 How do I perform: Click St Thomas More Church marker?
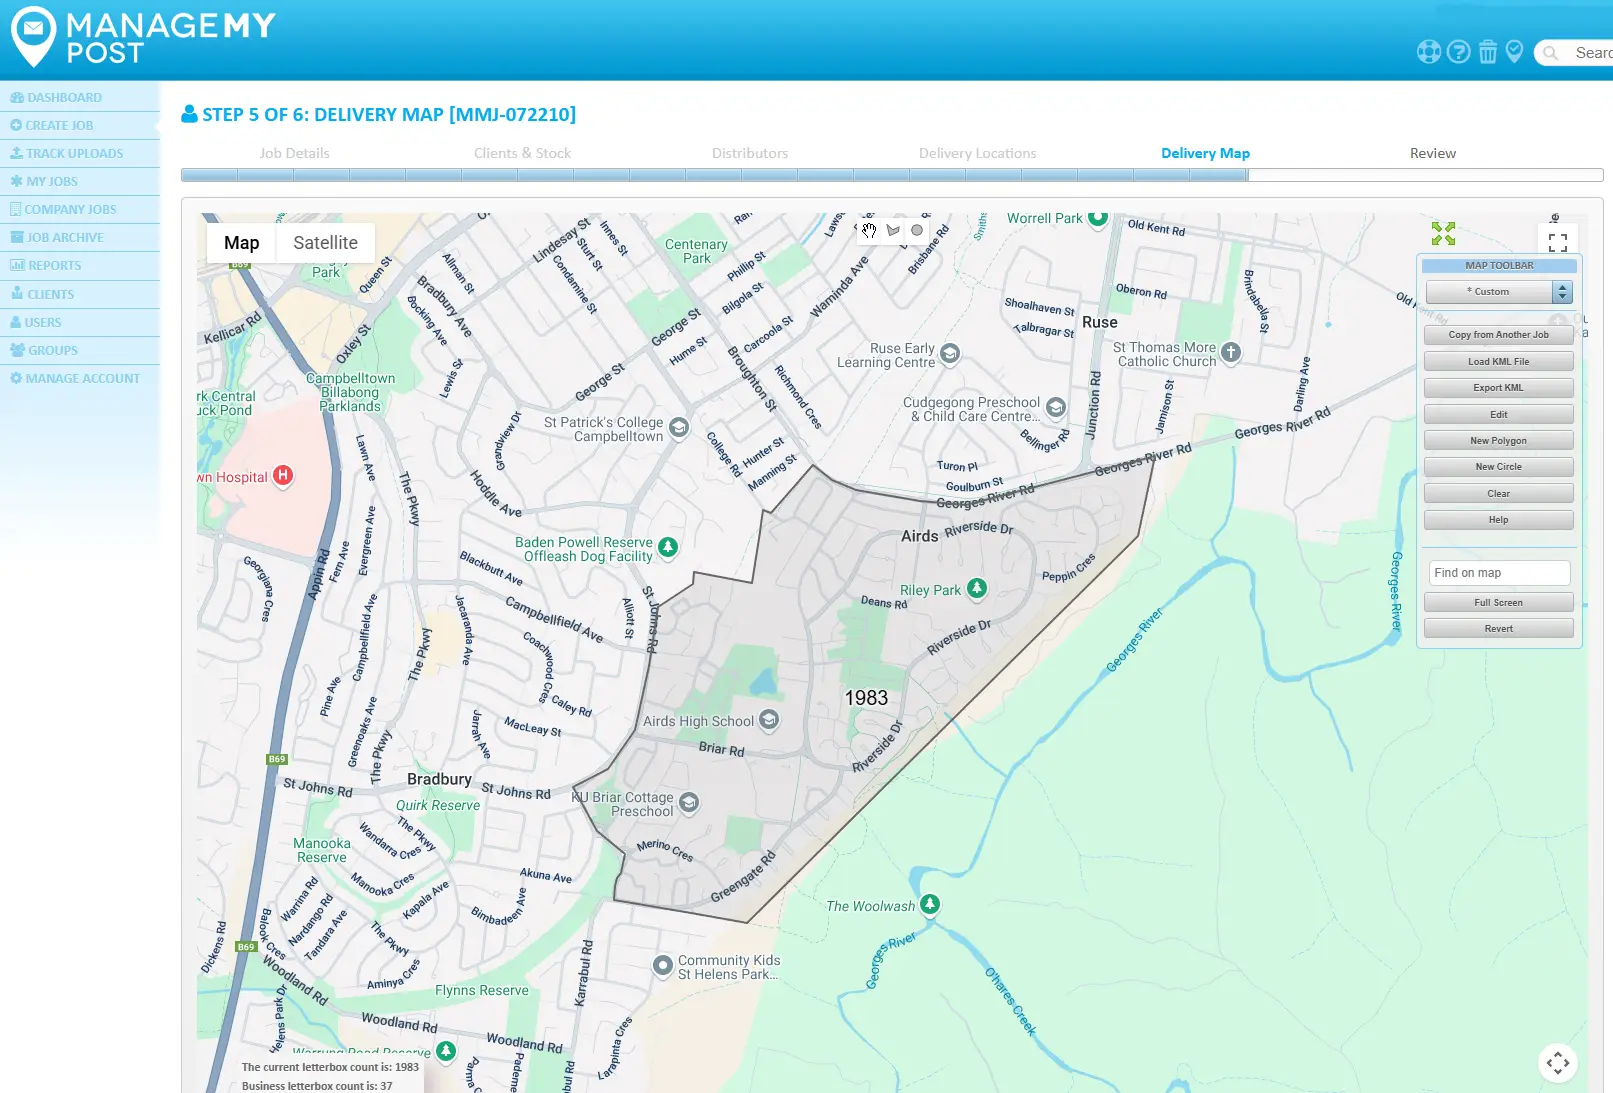tap(1231, 352)
